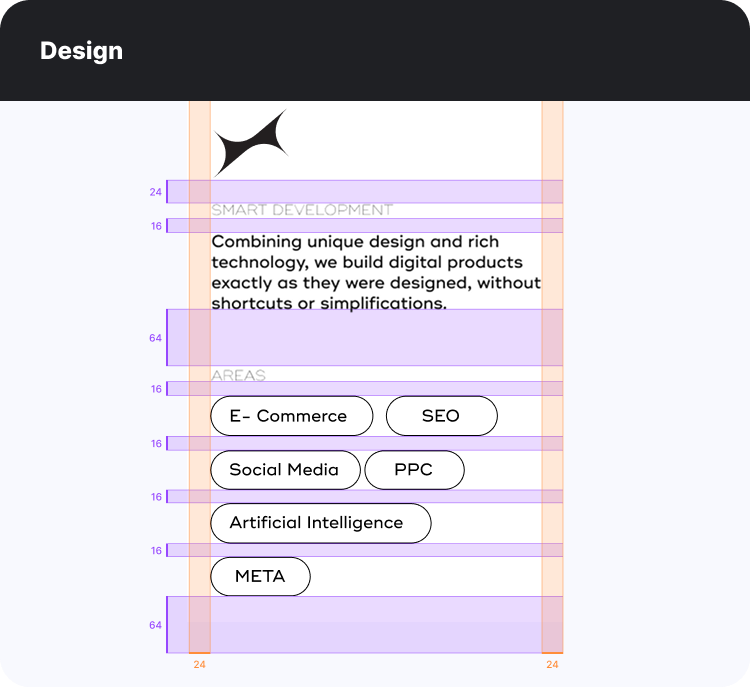The height and width of the screenshot is (687, 750).
Task: Click the paragraph starting with Combining
Action: [376, 272]
